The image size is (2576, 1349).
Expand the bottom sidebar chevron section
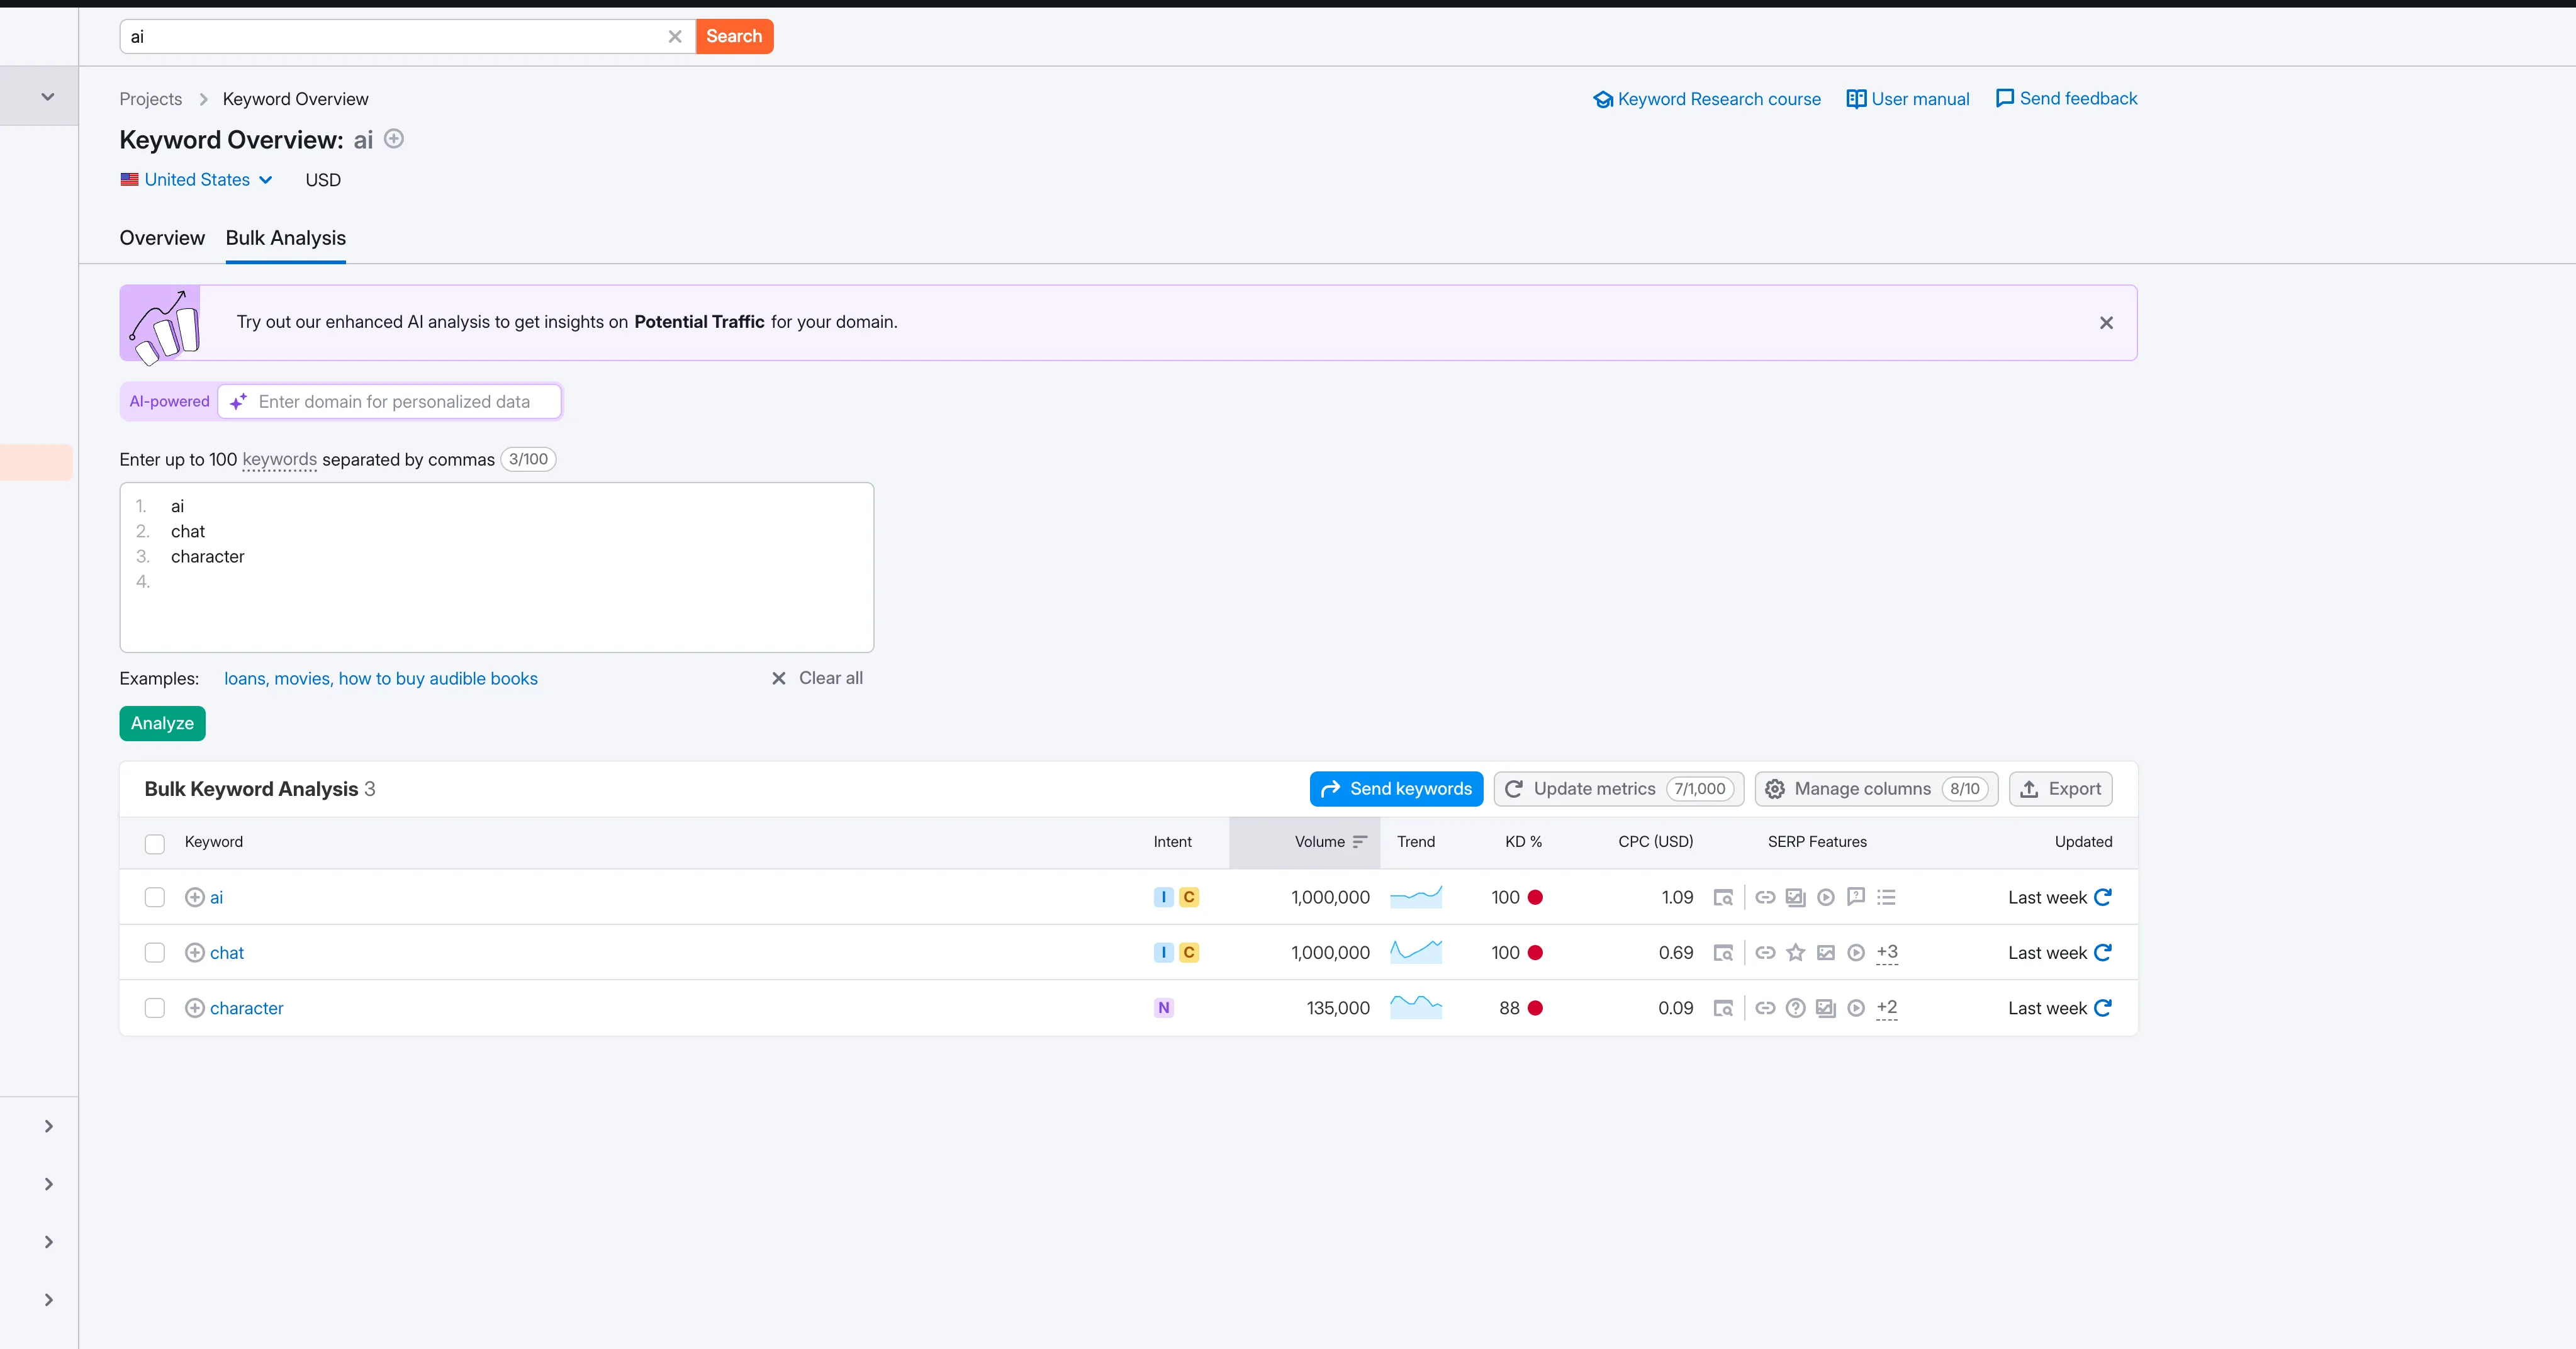pos(48,1300)
